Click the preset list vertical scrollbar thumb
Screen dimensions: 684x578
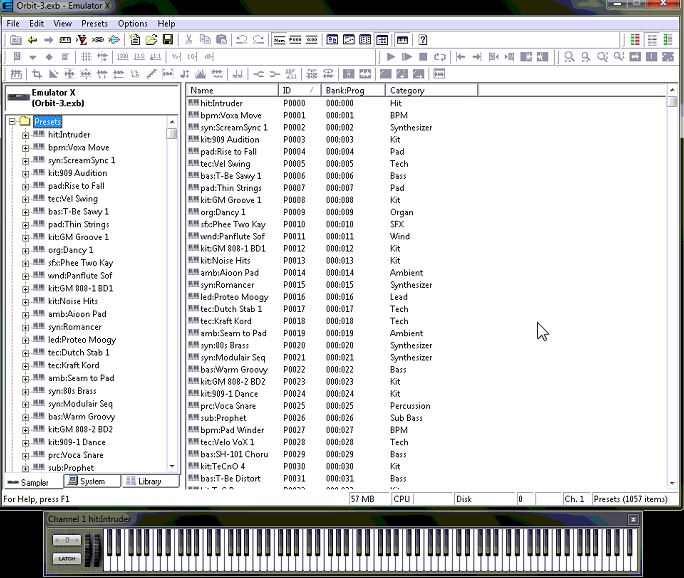point(672,102)
